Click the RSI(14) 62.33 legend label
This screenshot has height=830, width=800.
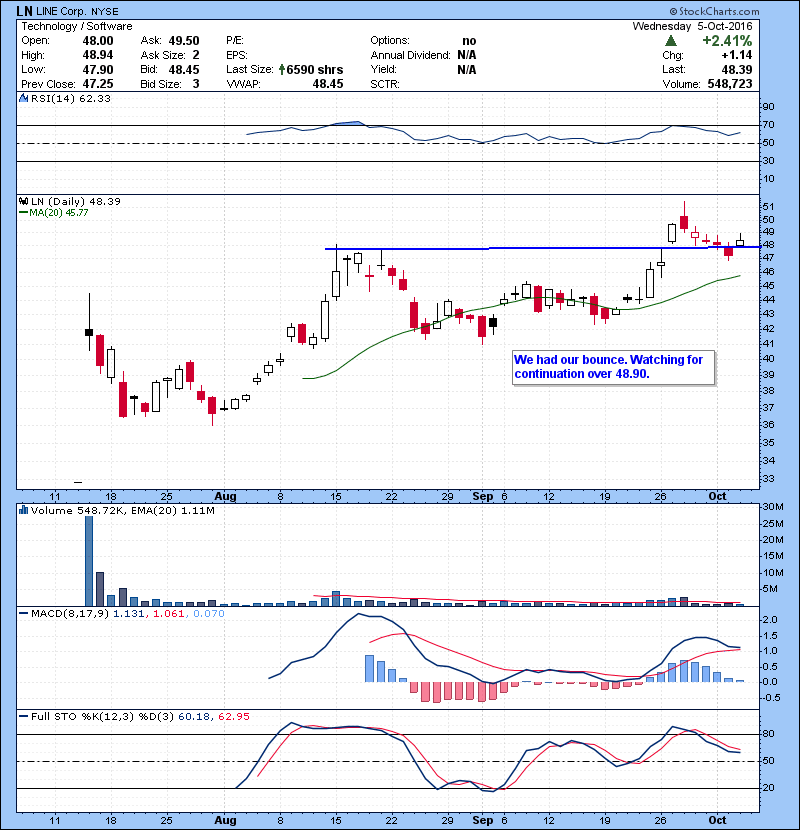[70, 98]
